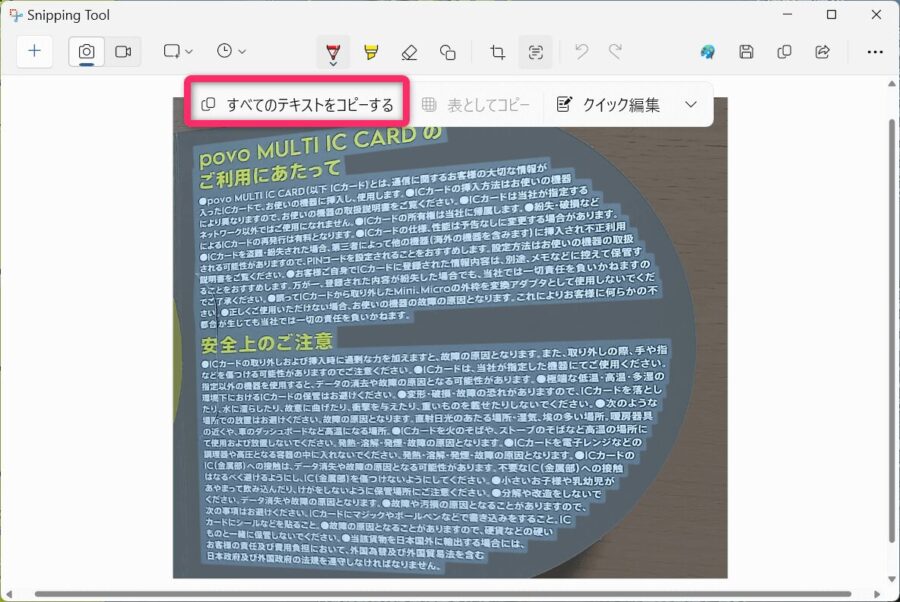
Task: Open the Shapes tool
Action: tap(448, 51)
